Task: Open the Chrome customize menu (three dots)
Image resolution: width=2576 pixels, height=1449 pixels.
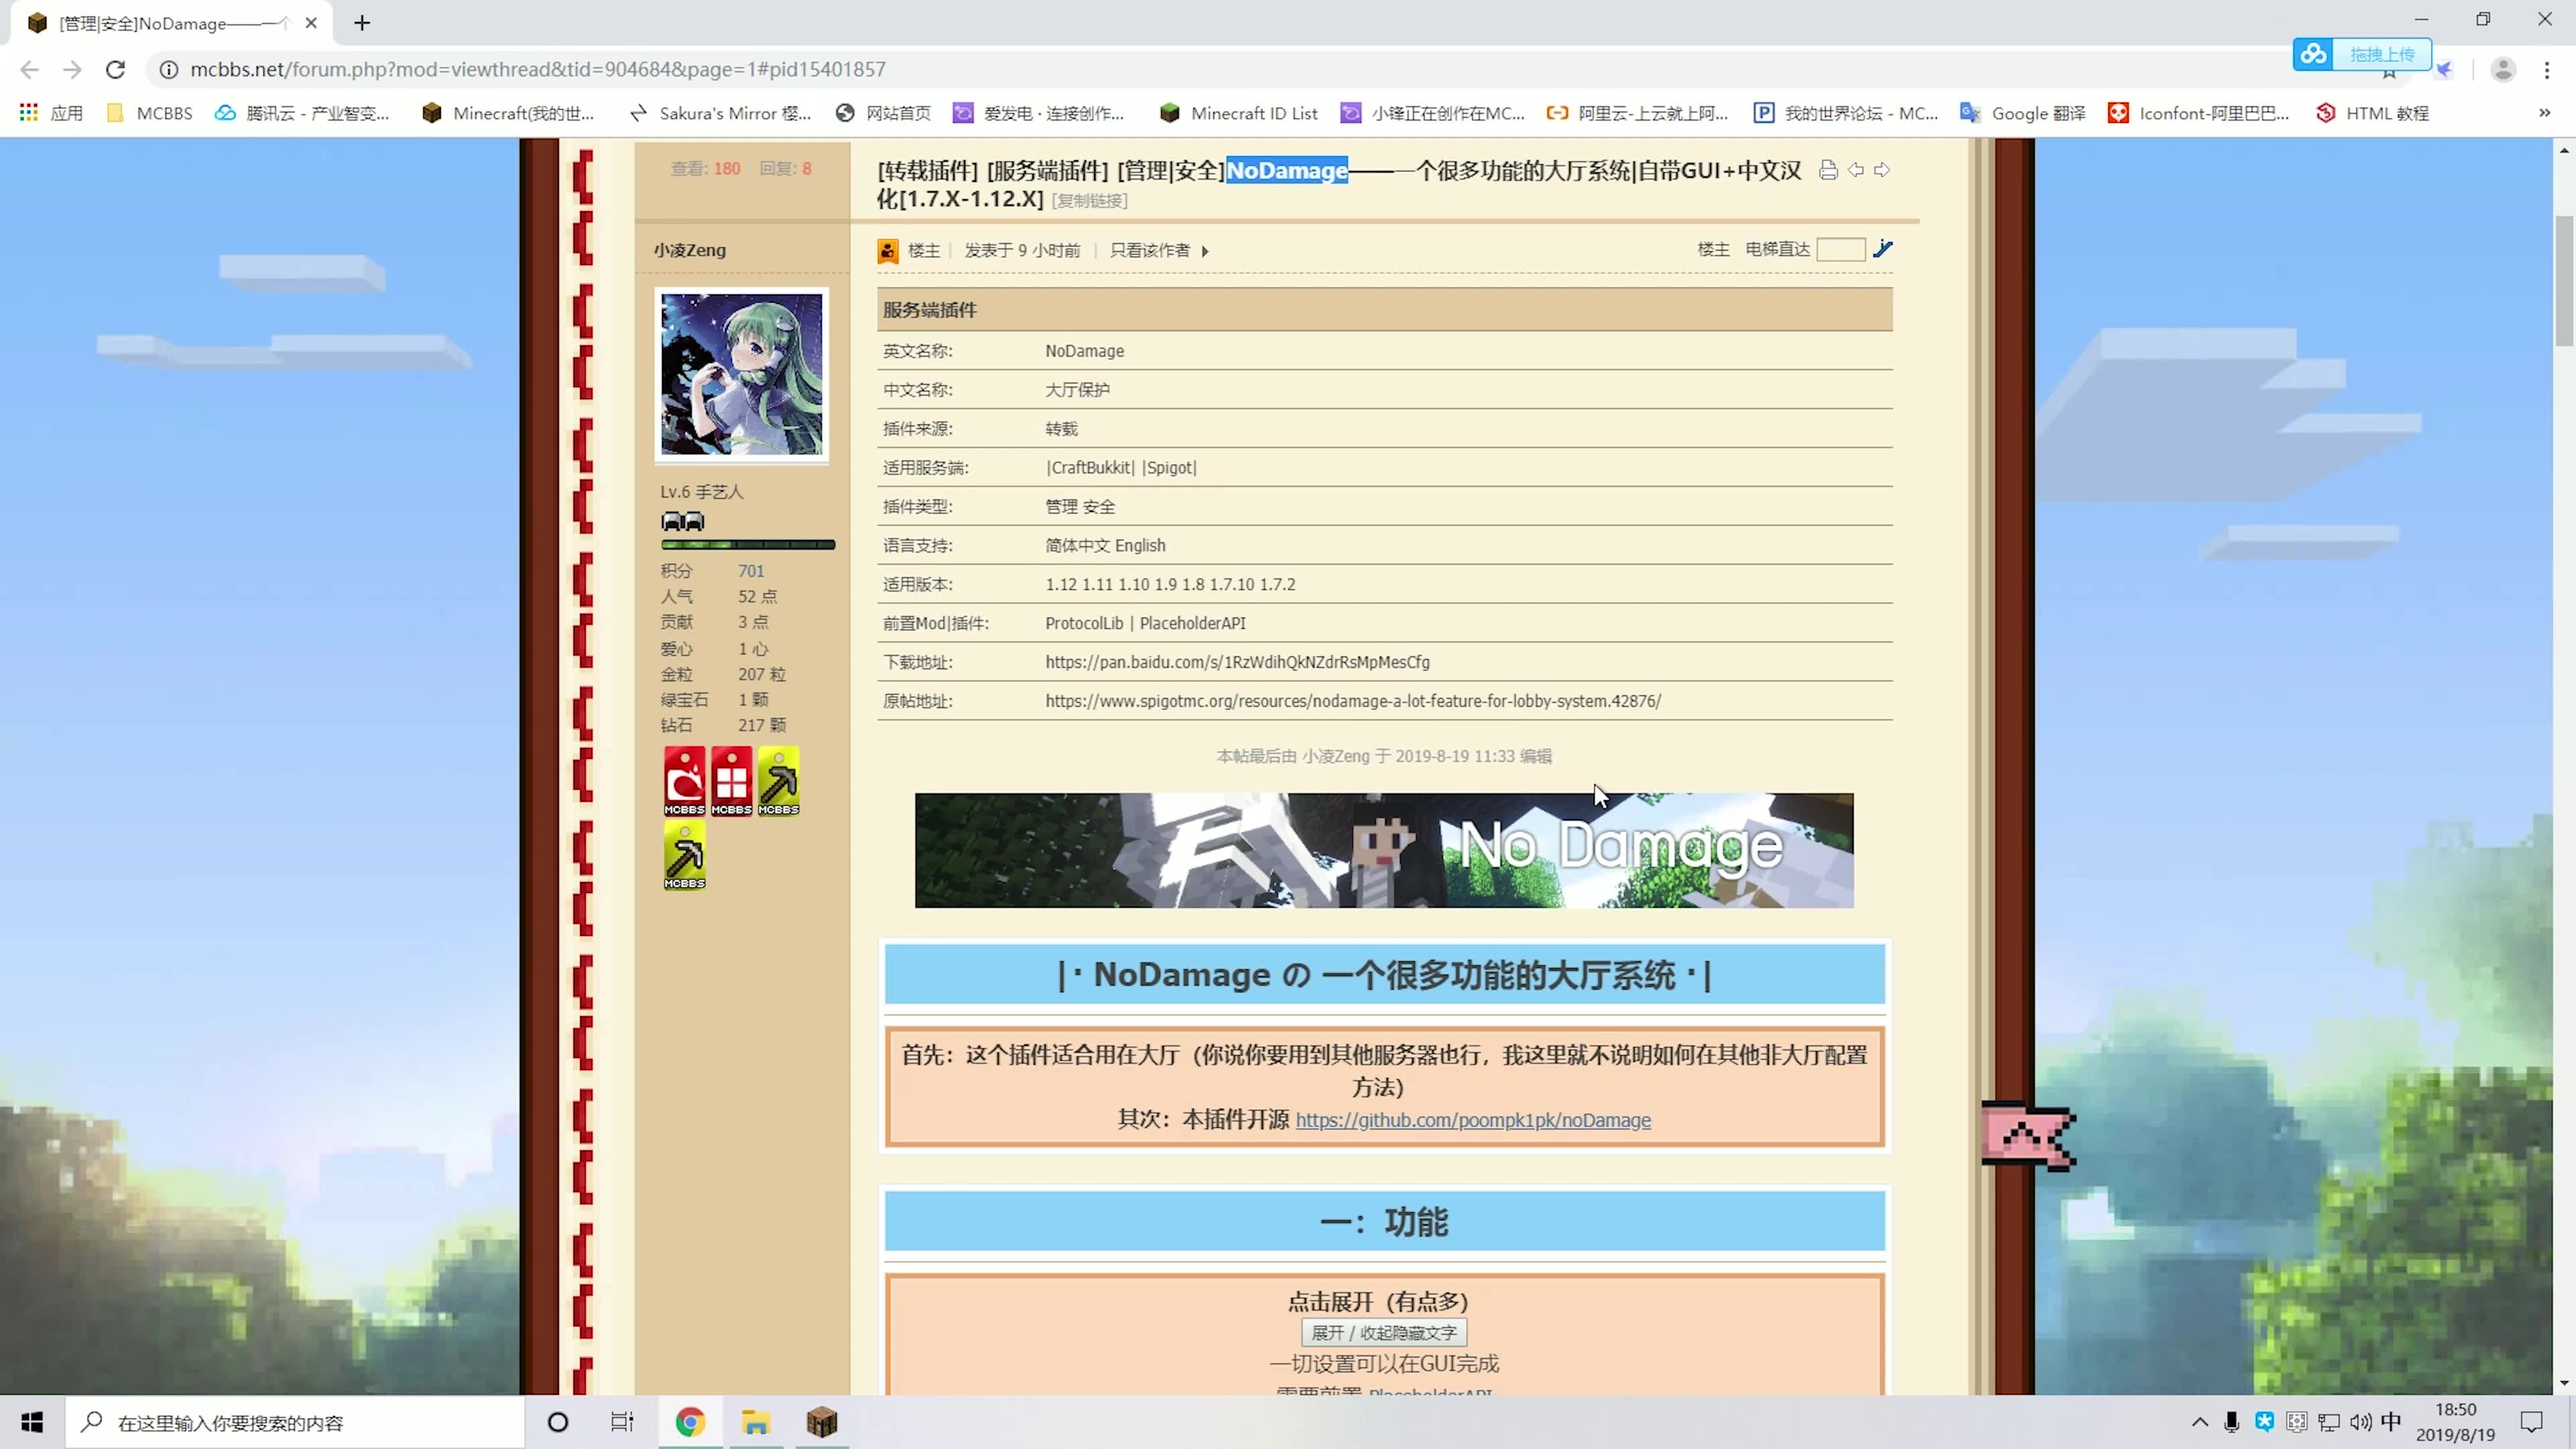Action: [2546, 69]
